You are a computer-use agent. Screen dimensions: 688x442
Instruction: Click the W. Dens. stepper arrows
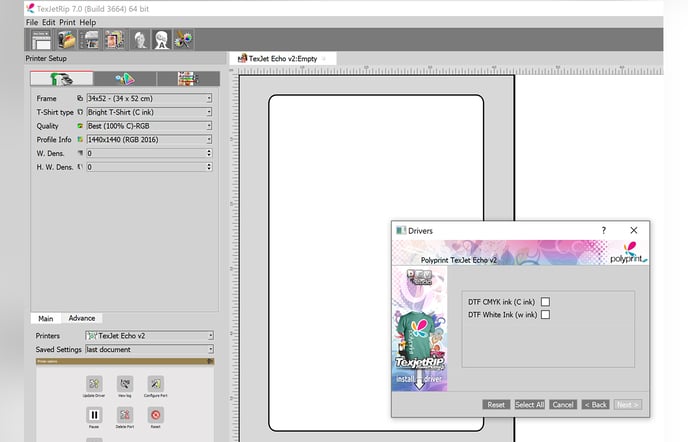(x=209, y=153)
